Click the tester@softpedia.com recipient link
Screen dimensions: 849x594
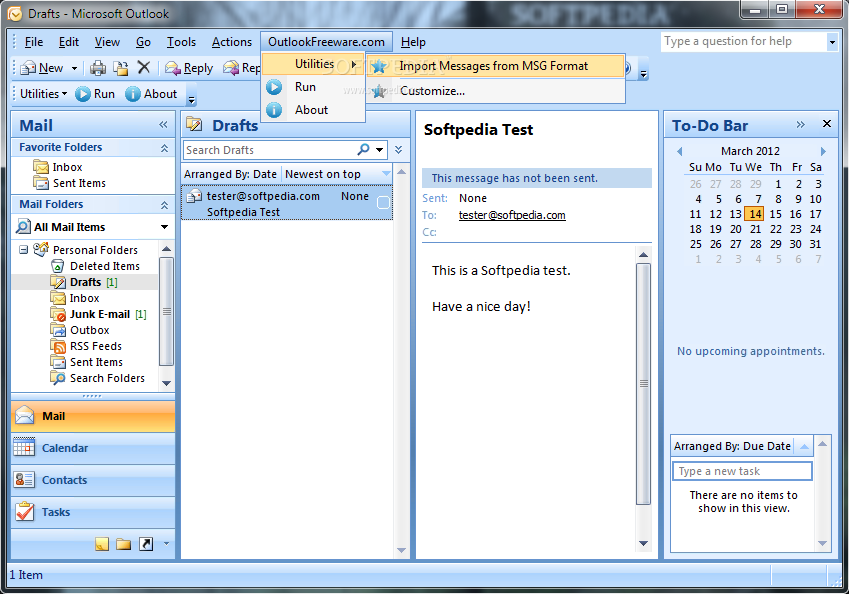pos(512,215)
